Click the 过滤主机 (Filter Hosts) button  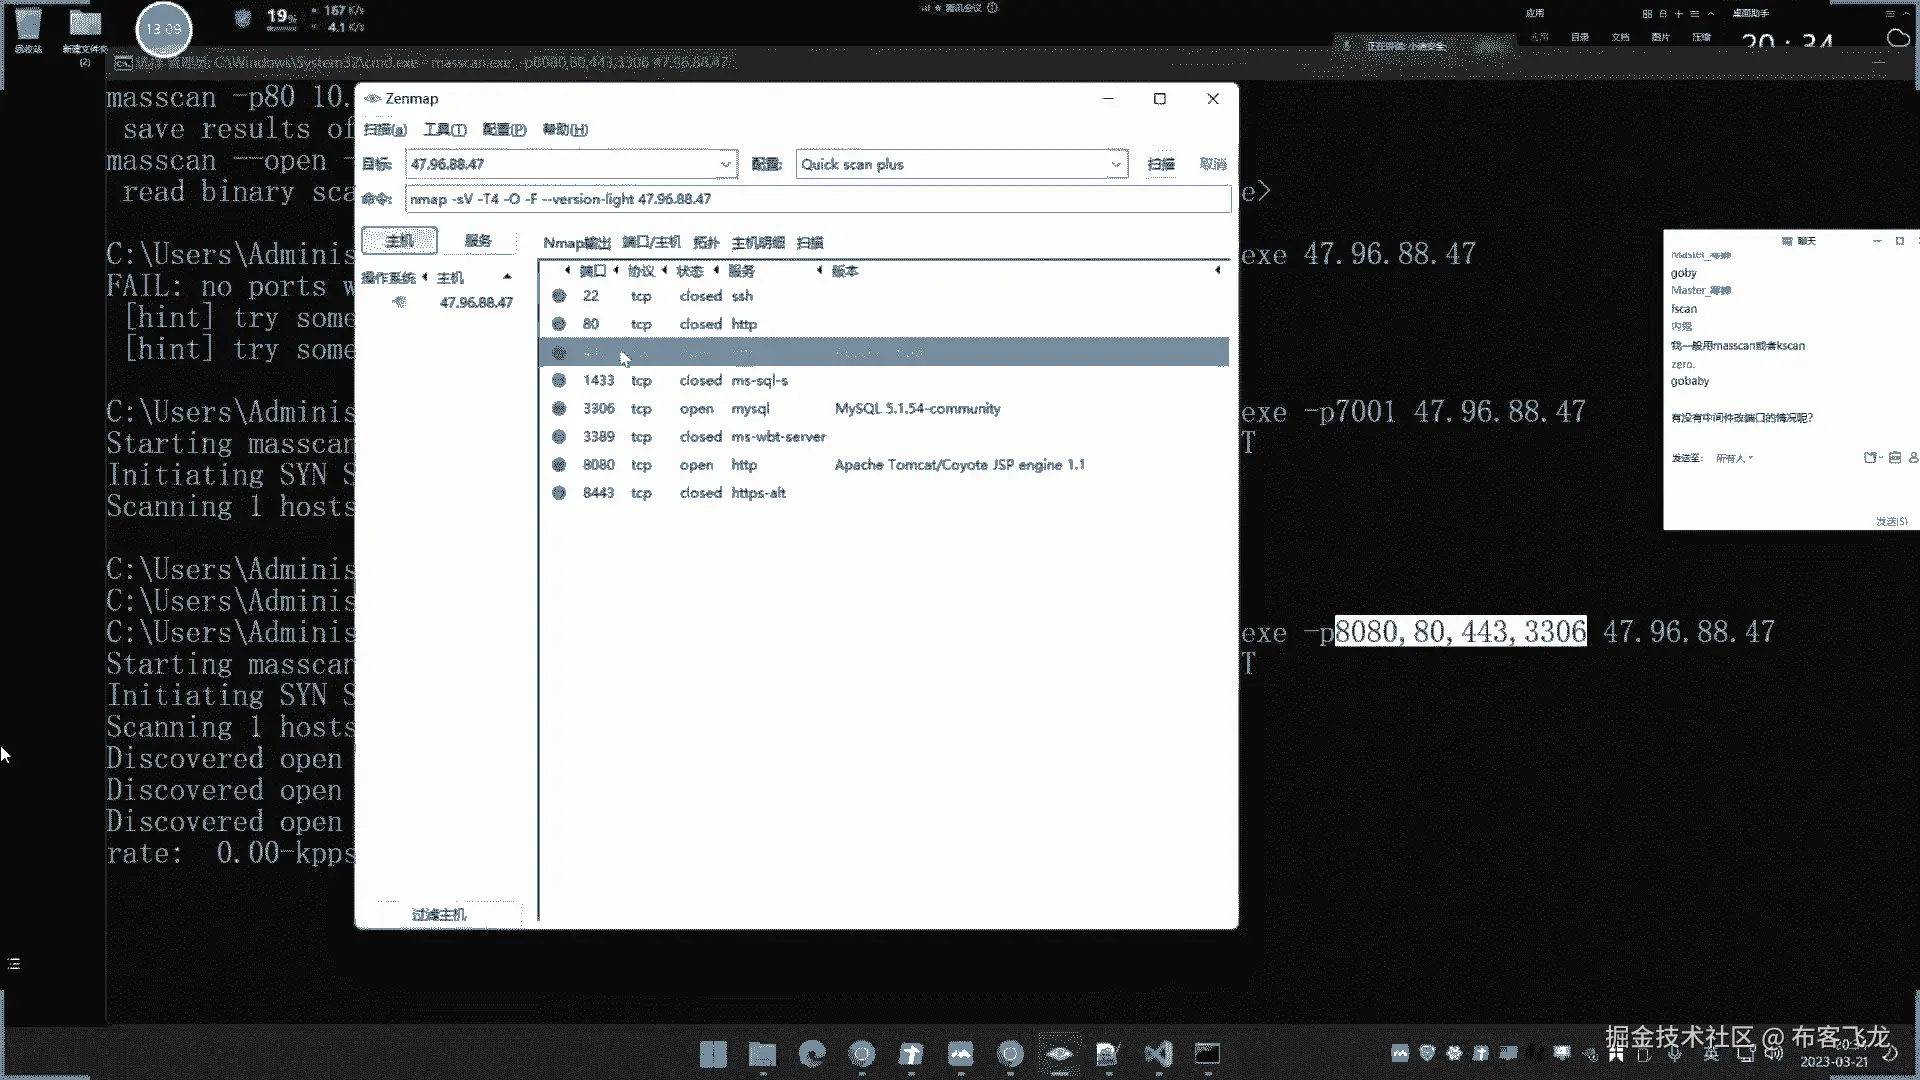pos(439,914)
